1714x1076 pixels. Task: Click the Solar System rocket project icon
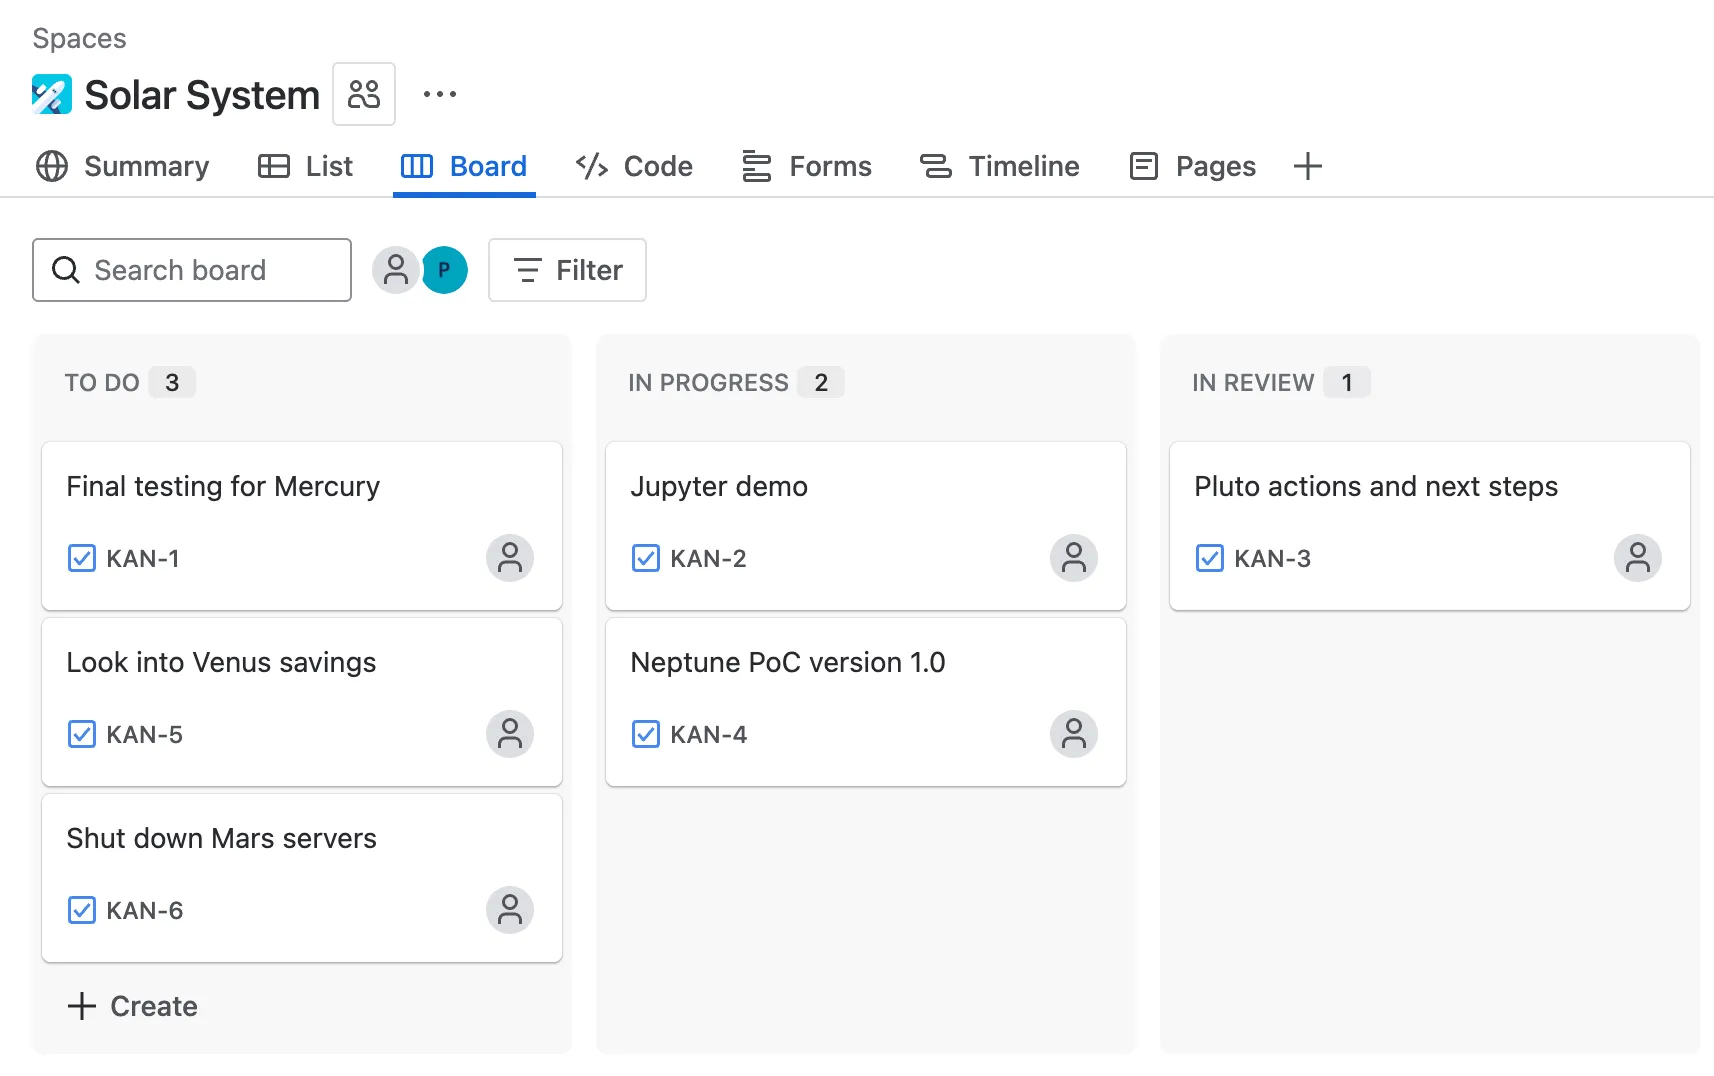(x=52, y=95)
